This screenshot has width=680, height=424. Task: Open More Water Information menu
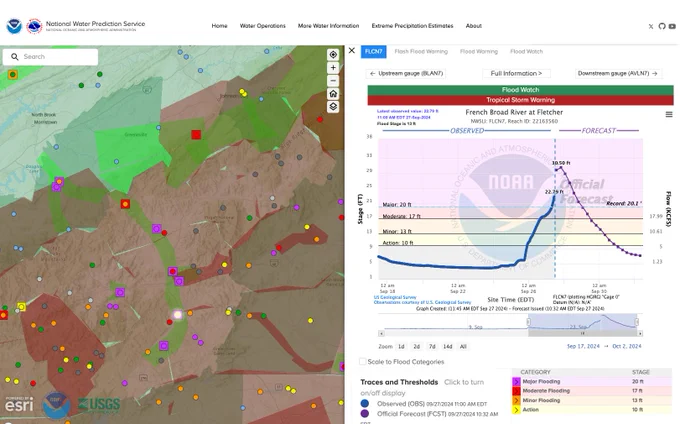tap(328, 26)
